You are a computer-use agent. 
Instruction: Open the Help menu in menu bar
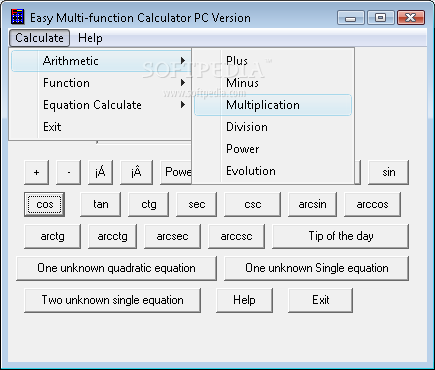90,38
